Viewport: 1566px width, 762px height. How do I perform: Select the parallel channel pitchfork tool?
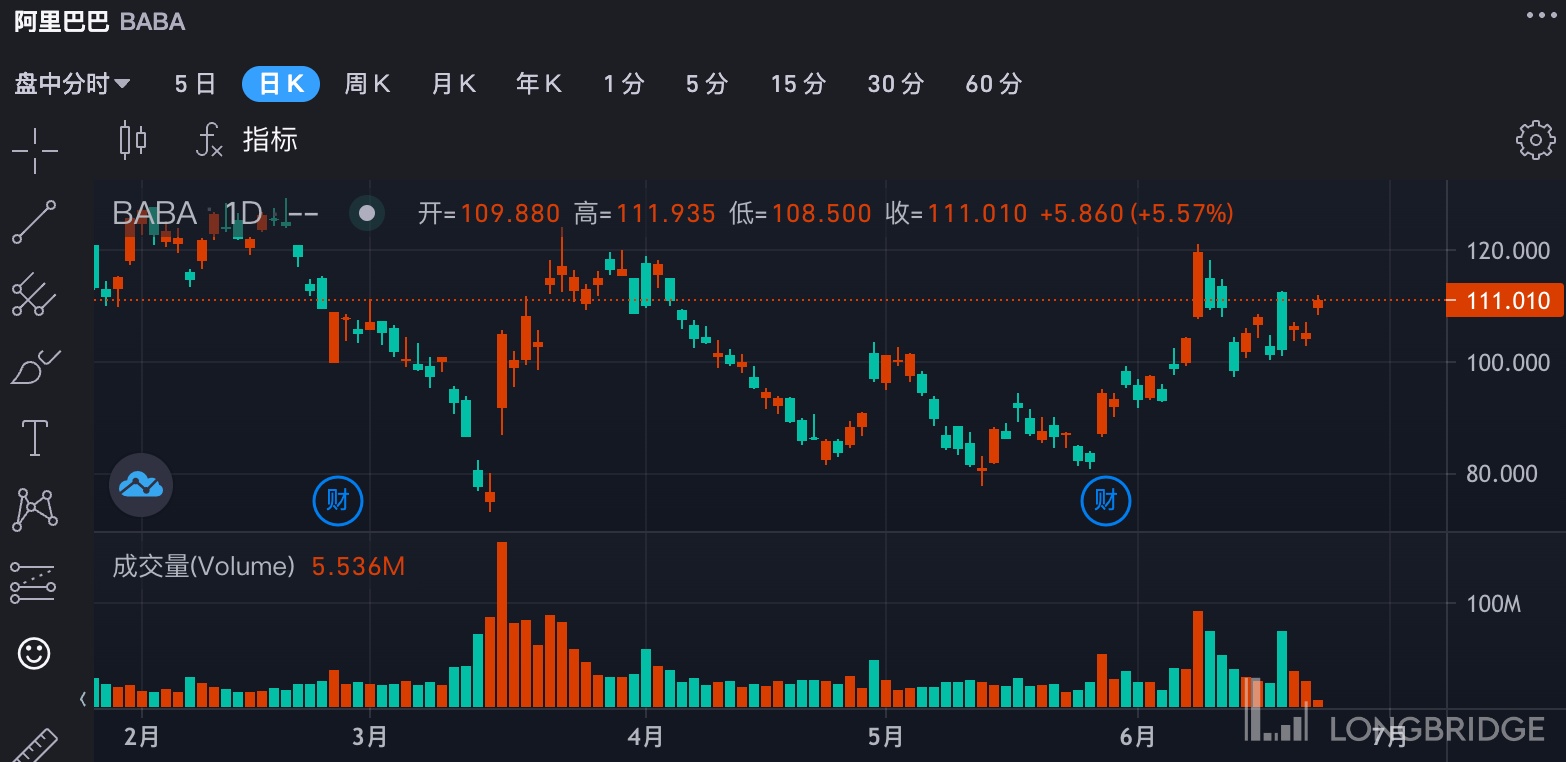pos(33,295)
